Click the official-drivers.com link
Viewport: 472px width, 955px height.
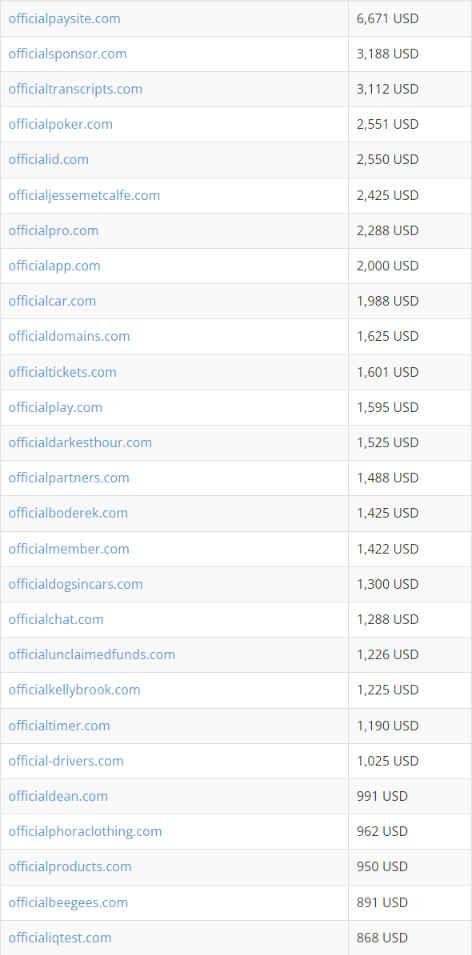click(x=66, y=761)
